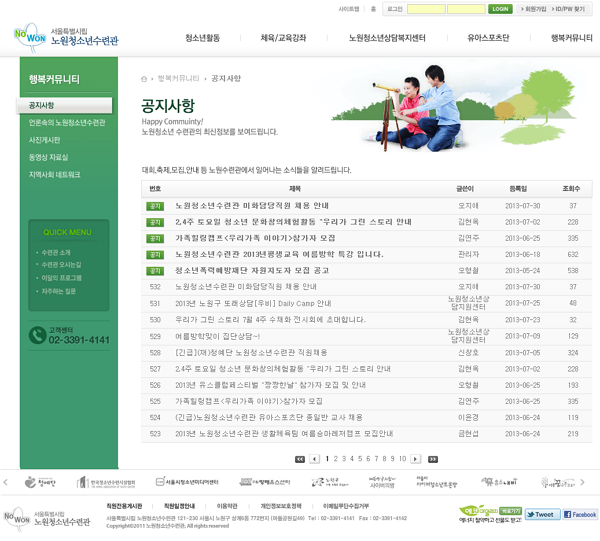Viewport: 600px width, 541px height.
Task: Open the 유아스포츠단 main menu
Action: 488,38
